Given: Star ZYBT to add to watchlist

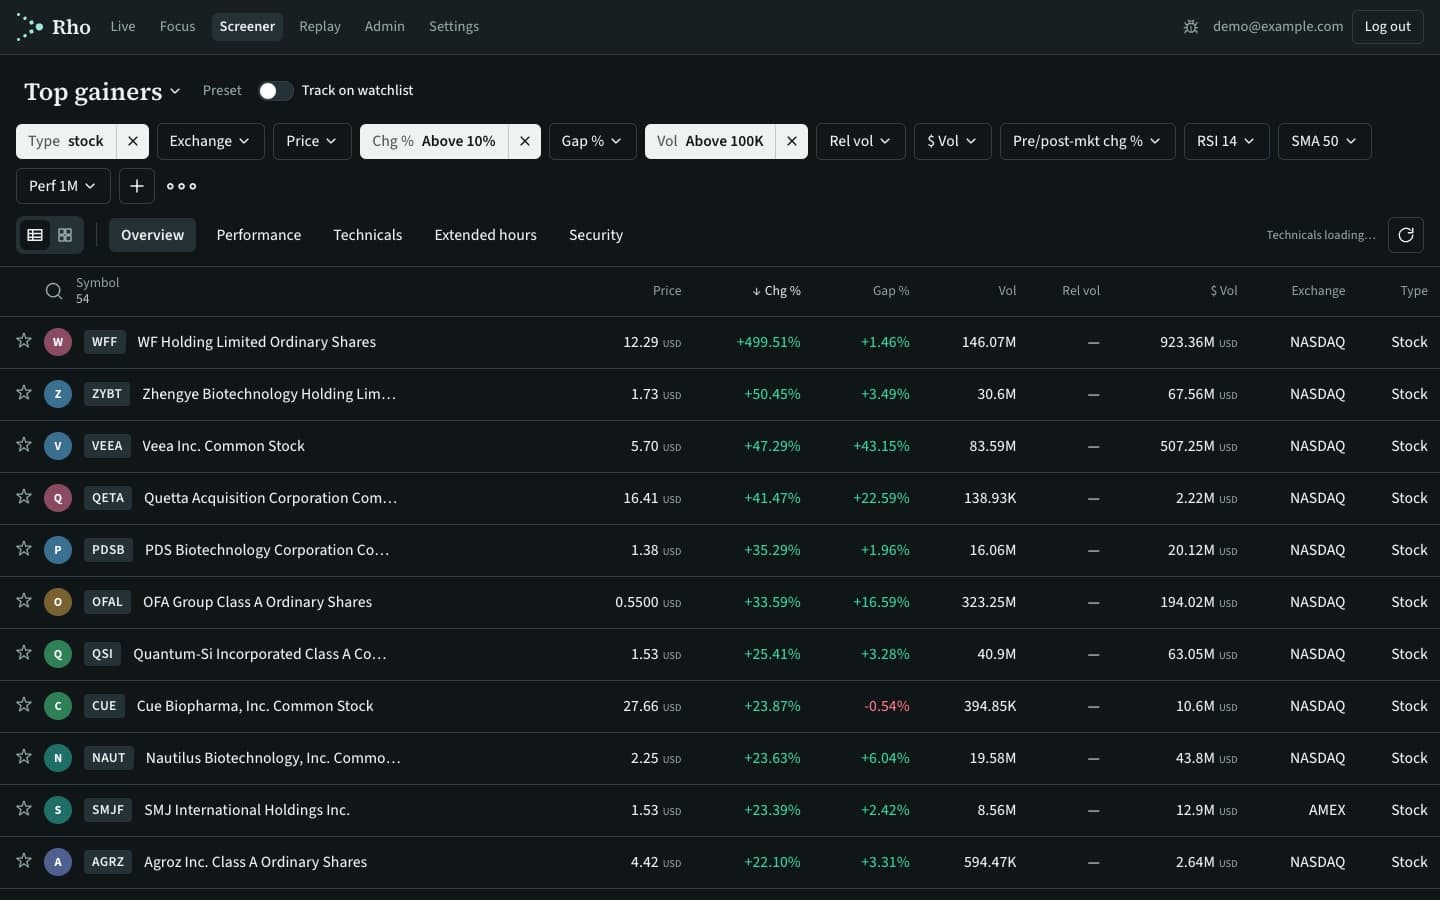Looking at the screenshot, I should [24, 393].
